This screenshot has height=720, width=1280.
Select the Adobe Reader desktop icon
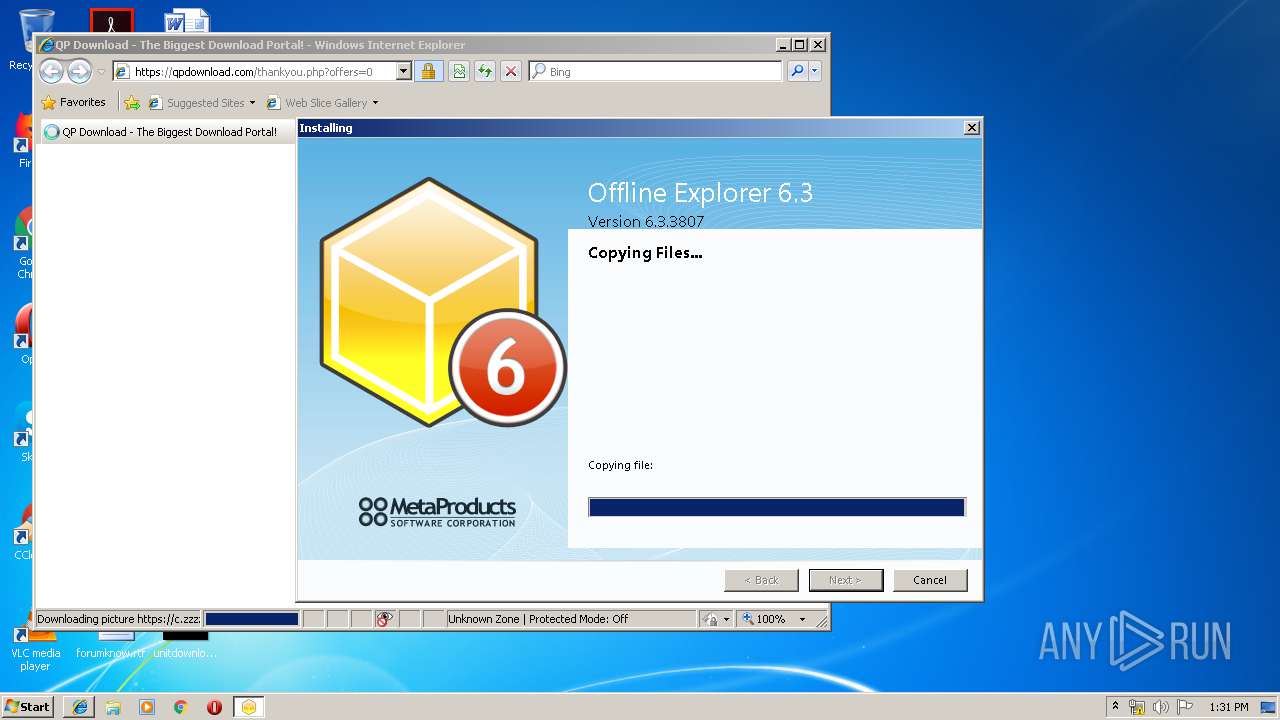[111, 20]
